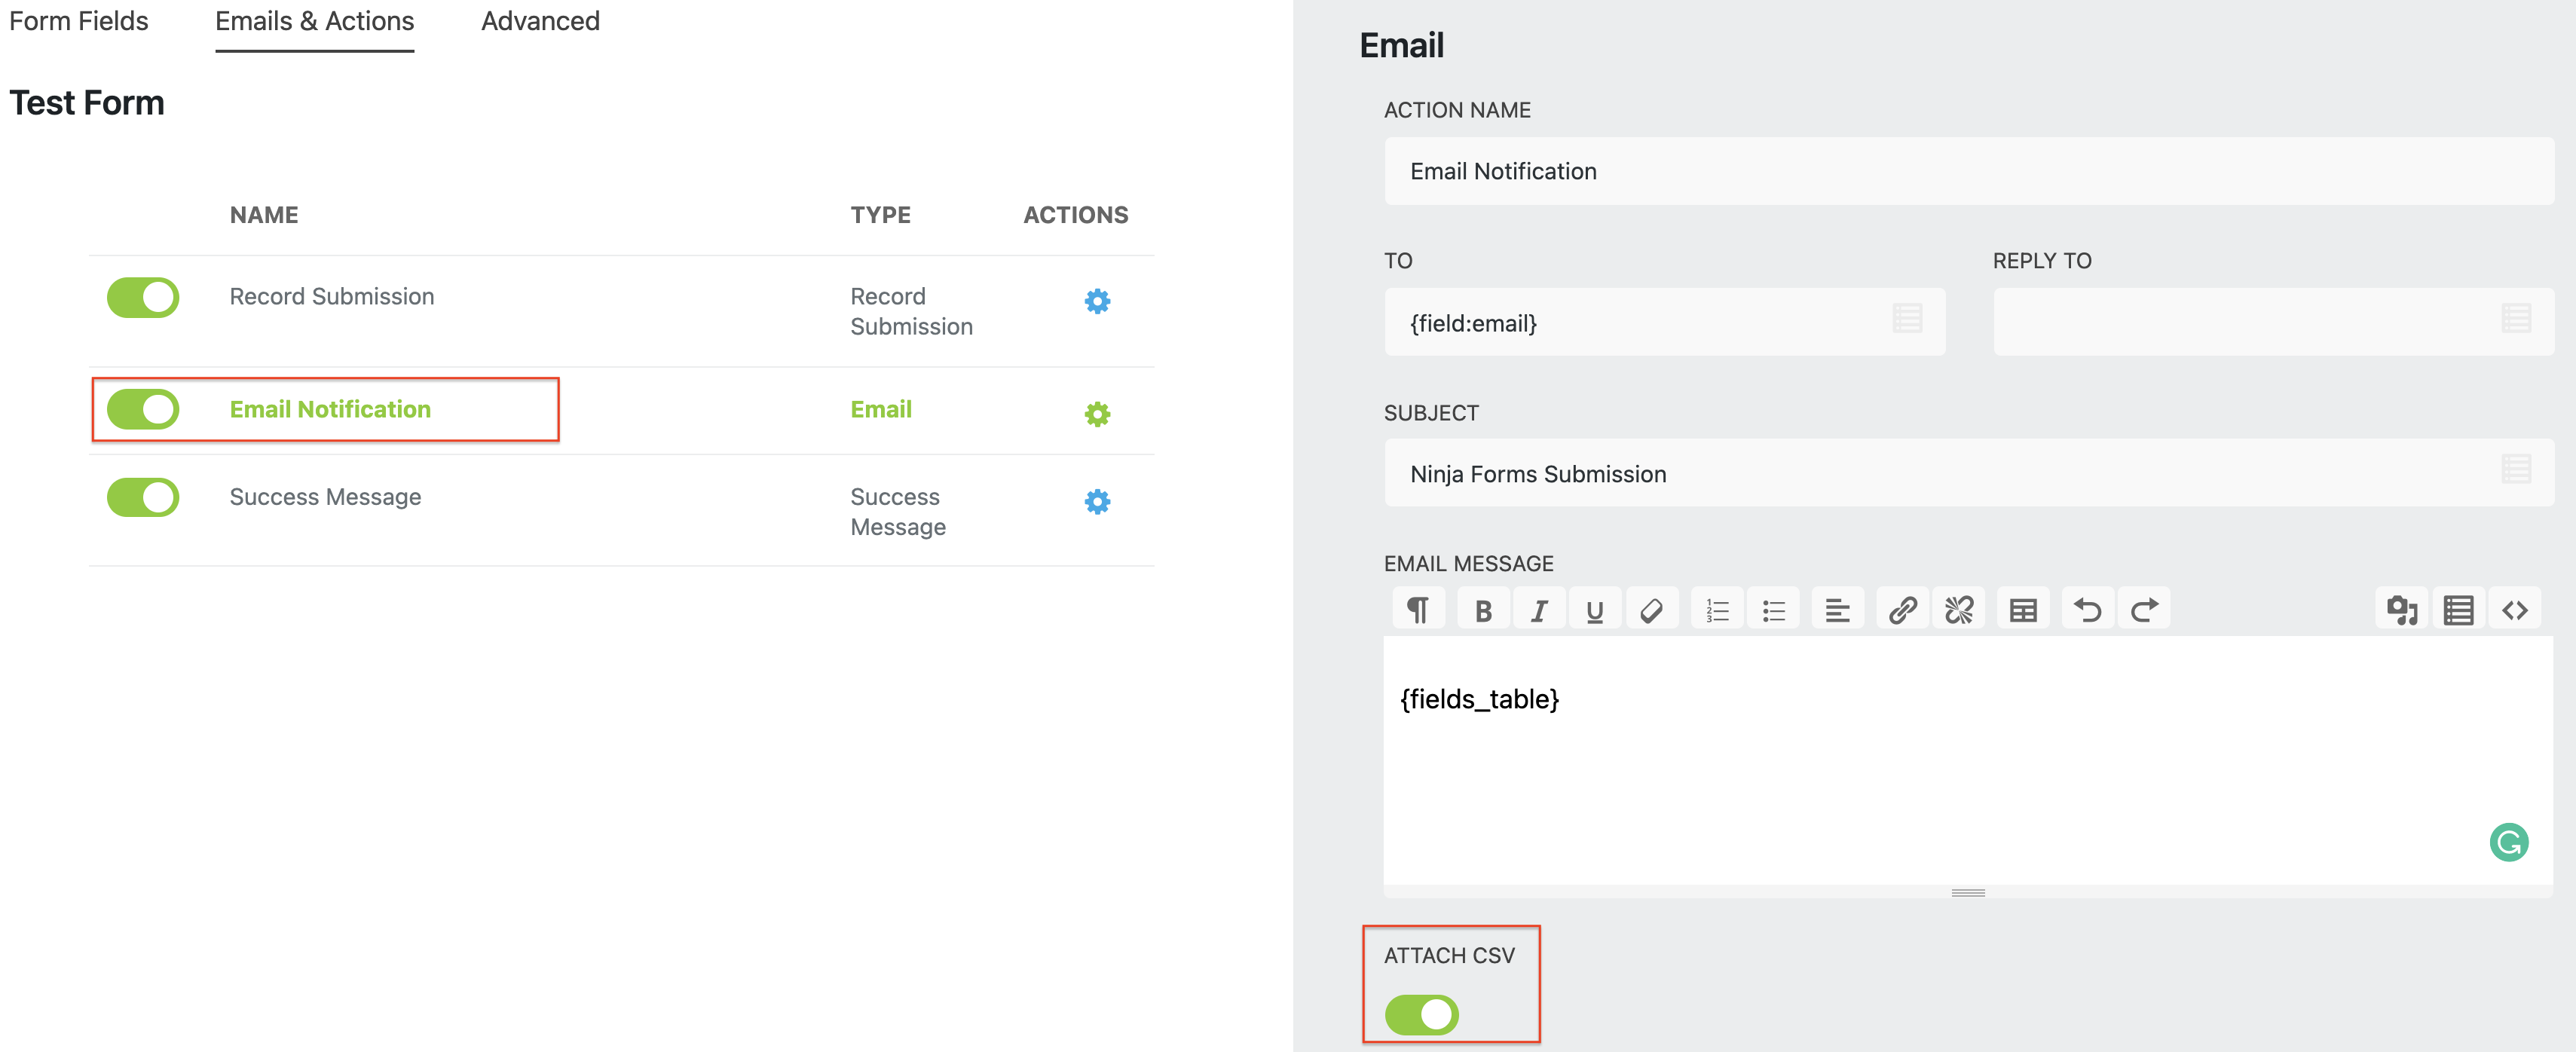Click the Grammarly icon in the editor

2511,842
